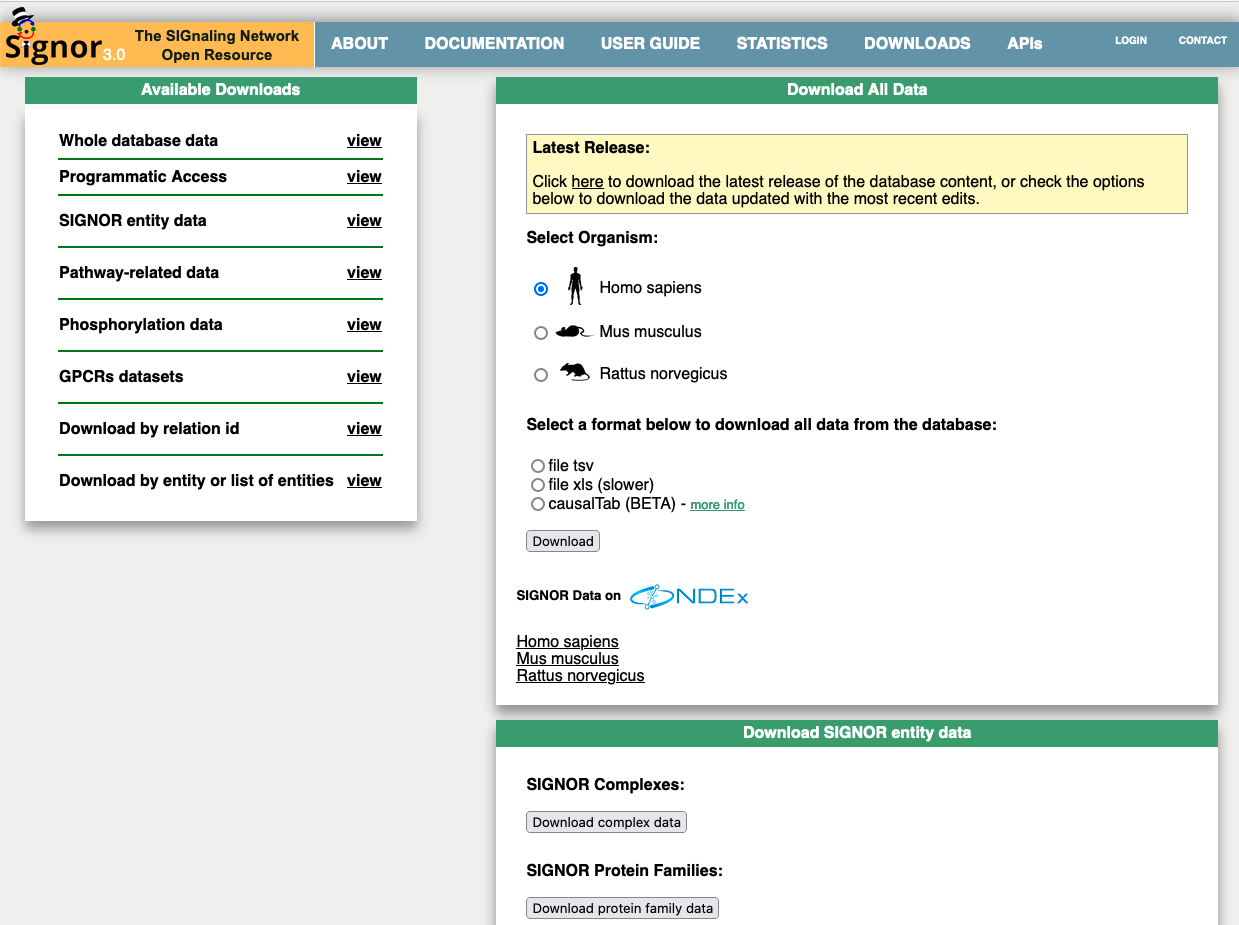1239x925 pixels.
Task: Open the NDEx Rattus norvegicus link
Action: click(580, 676)
